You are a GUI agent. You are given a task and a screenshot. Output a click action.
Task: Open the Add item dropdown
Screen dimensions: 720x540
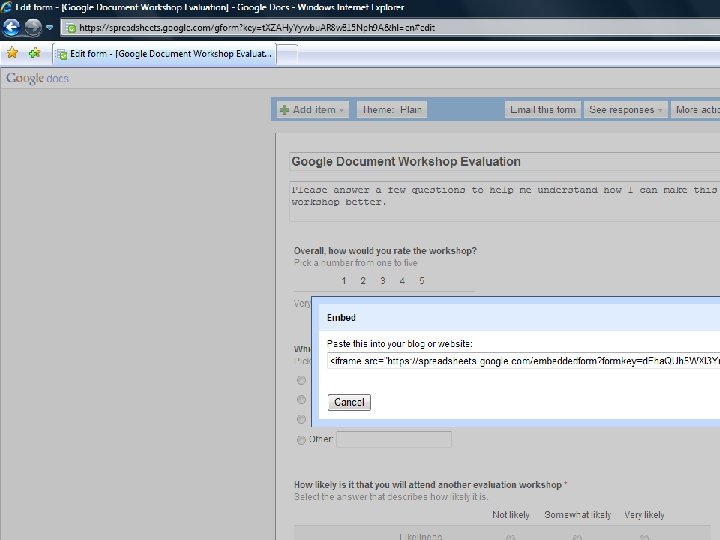(312, 110)
